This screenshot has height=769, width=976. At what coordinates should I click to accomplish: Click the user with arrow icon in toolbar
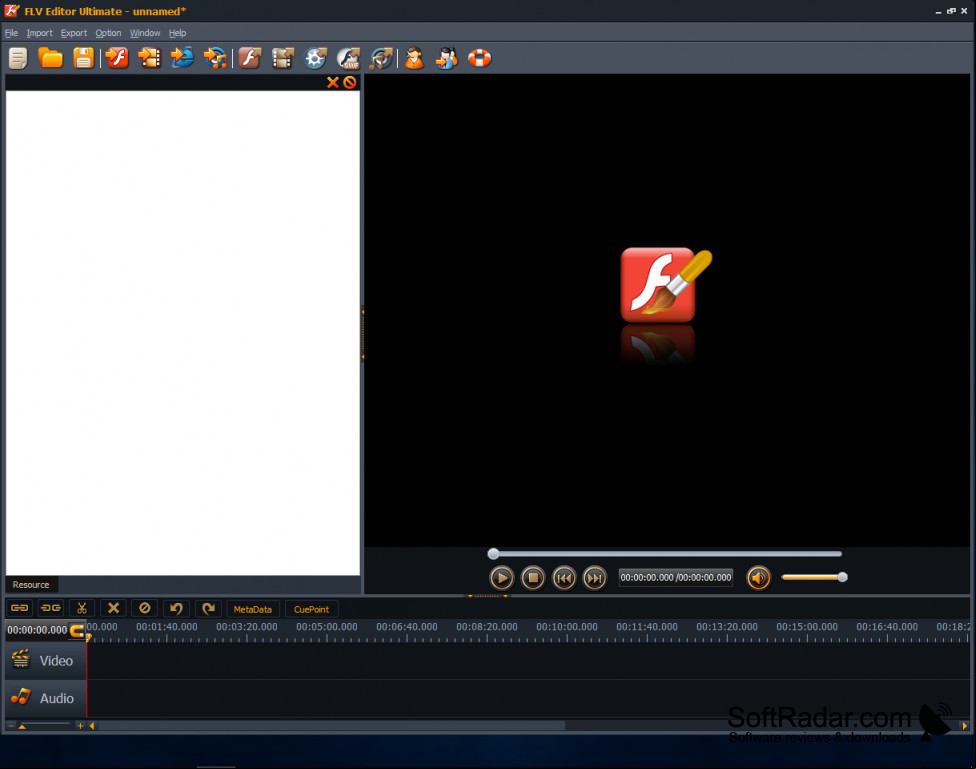coord(446,58)
